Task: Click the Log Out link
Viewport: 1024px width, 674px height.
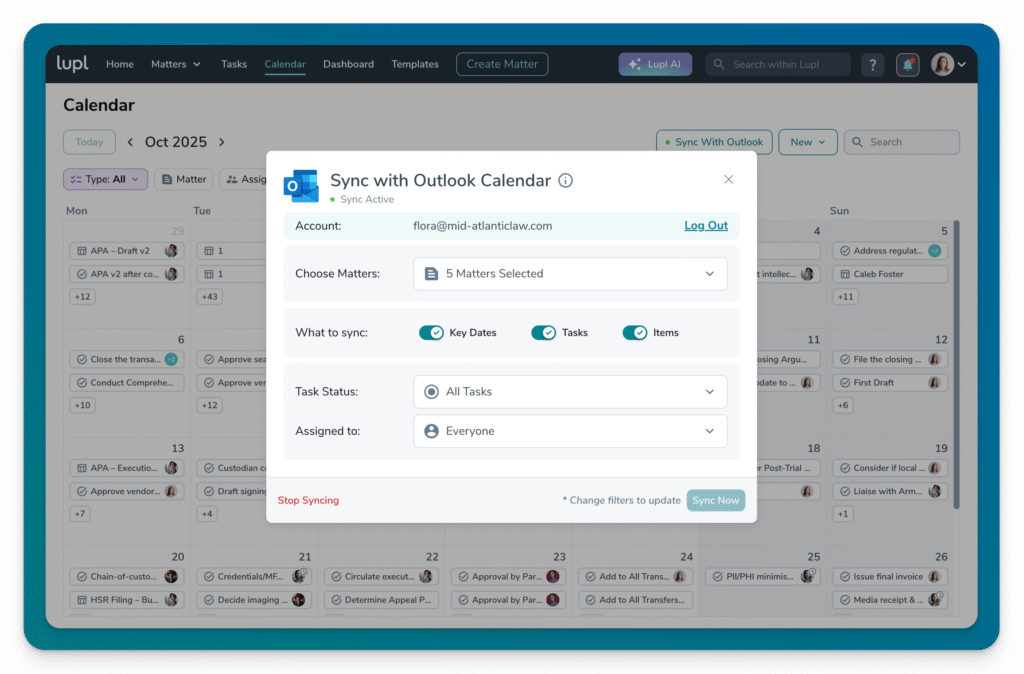Action: [705, 226]
